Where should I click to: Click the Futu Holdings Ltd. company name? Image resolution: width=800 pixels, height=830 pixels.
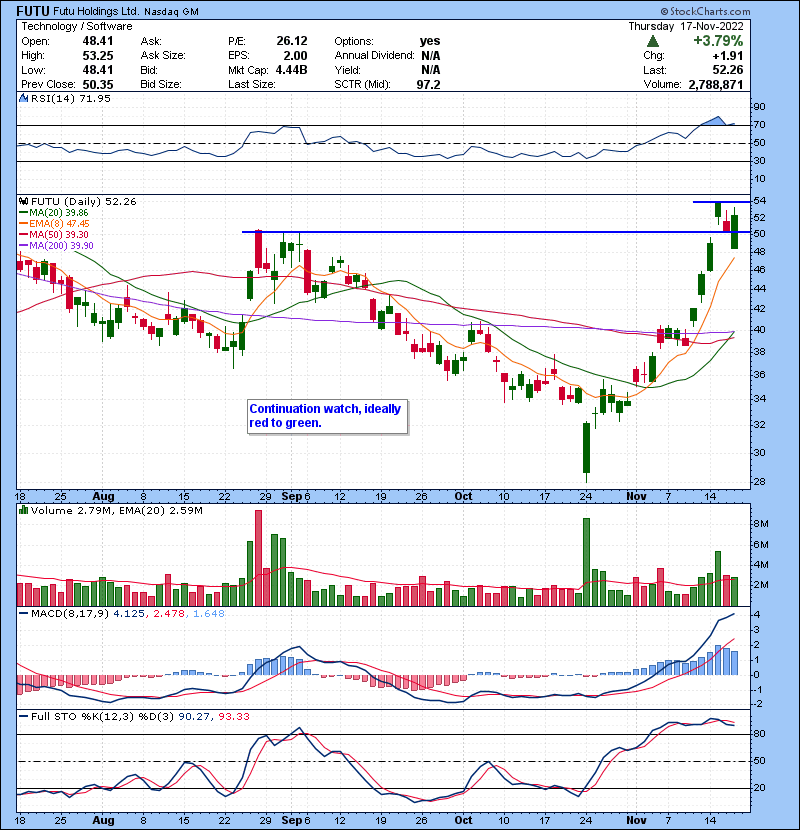point(96,11)
